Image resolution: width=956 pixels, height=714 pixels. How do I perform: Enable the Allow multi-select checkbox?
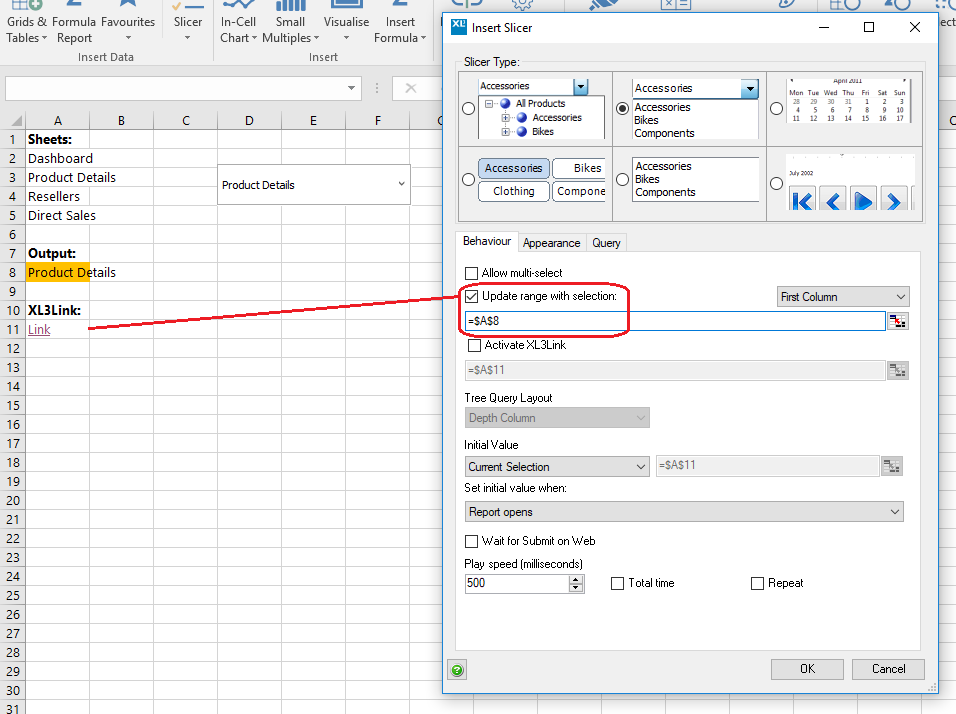pyautogui.click(x=472, y=273)
